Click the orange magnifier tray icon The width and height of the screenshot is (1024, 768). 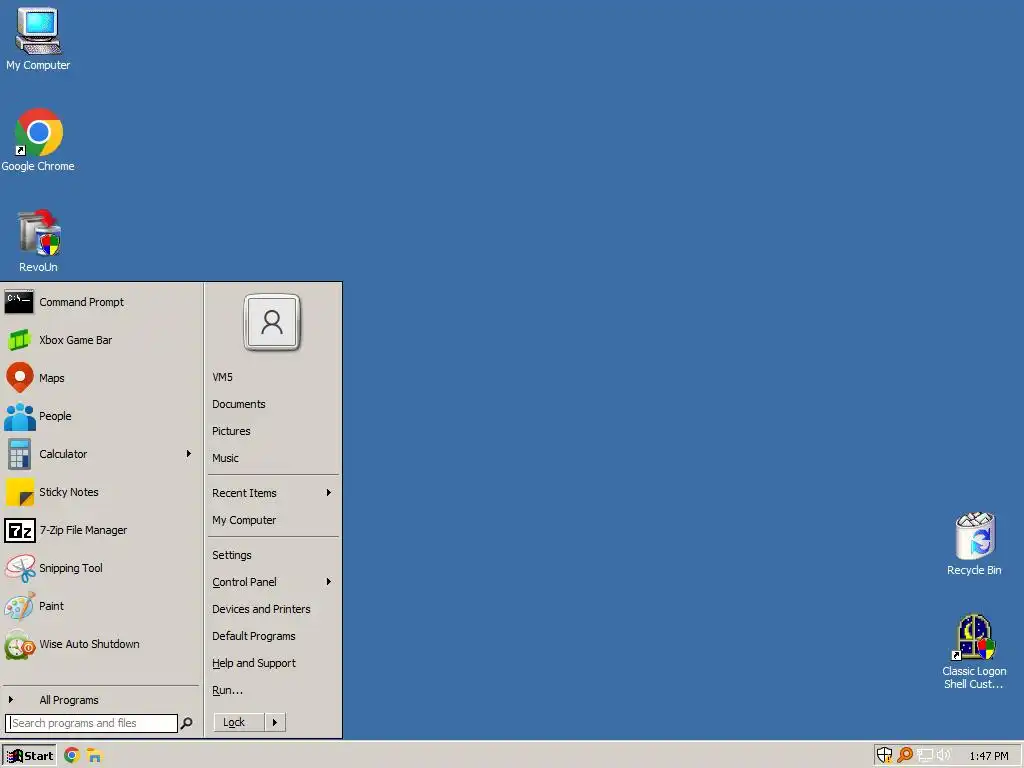905,755
